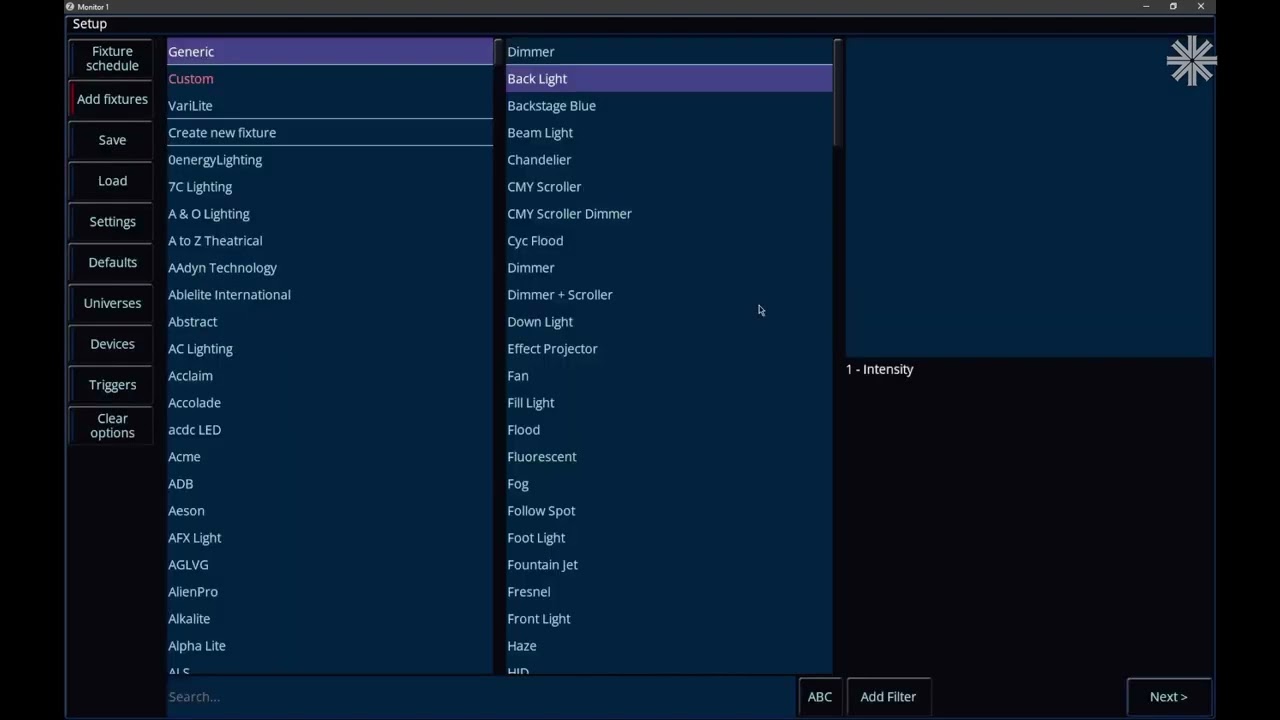Select AFX Light manufacturer

tap(330, 538)
